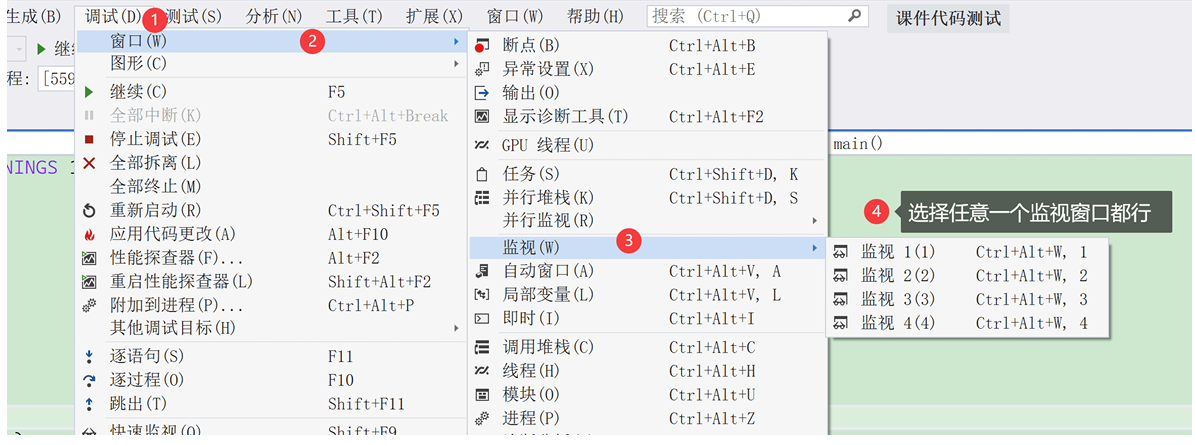Click the 停止调试(E) red square icon
Image resolution: width=1195 pixels, height=445 pixels.
pos(89,139)
